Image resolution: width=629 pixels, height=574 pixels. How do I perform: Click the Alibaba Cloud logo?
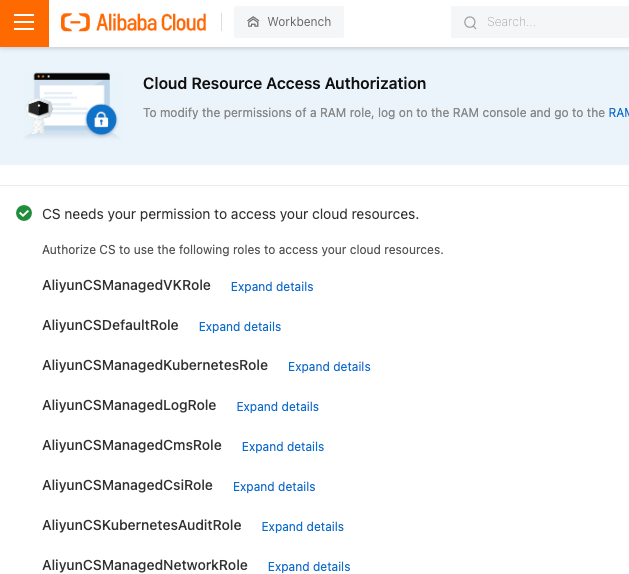tap(134, 22)
